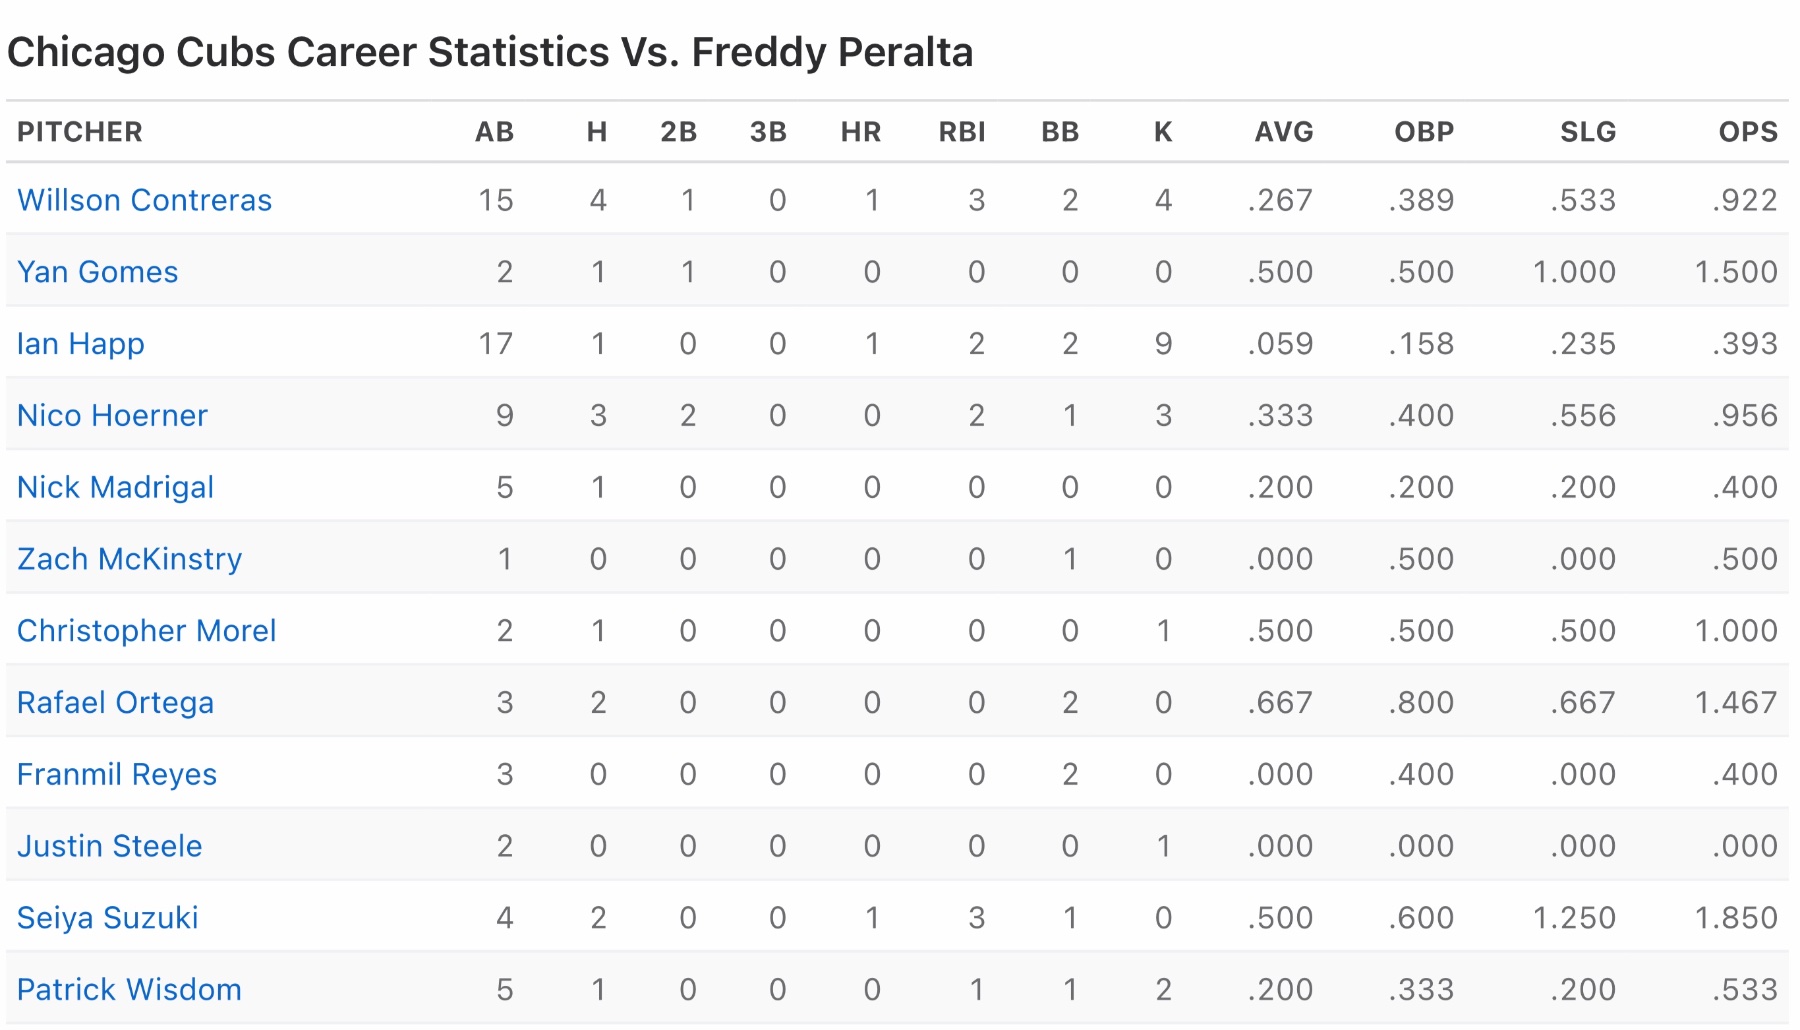Click the Justin Steele link
Viewport: 1800px width, 1030px height.
pos(109,846)
